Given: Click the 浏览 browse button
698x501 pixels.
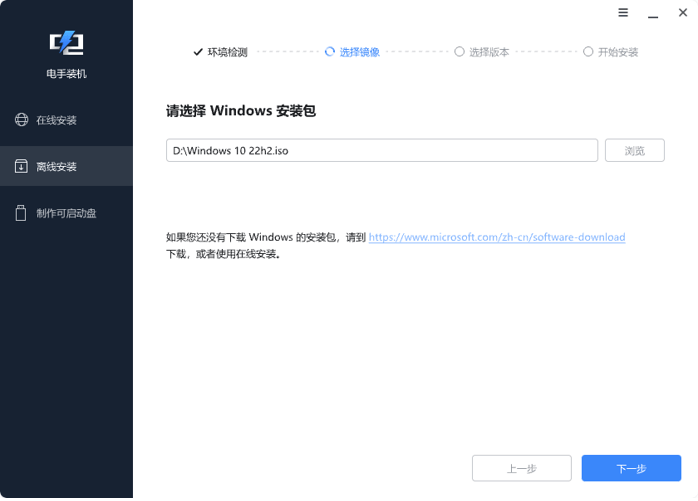Looking at the screenshot, I should point(635,151).
